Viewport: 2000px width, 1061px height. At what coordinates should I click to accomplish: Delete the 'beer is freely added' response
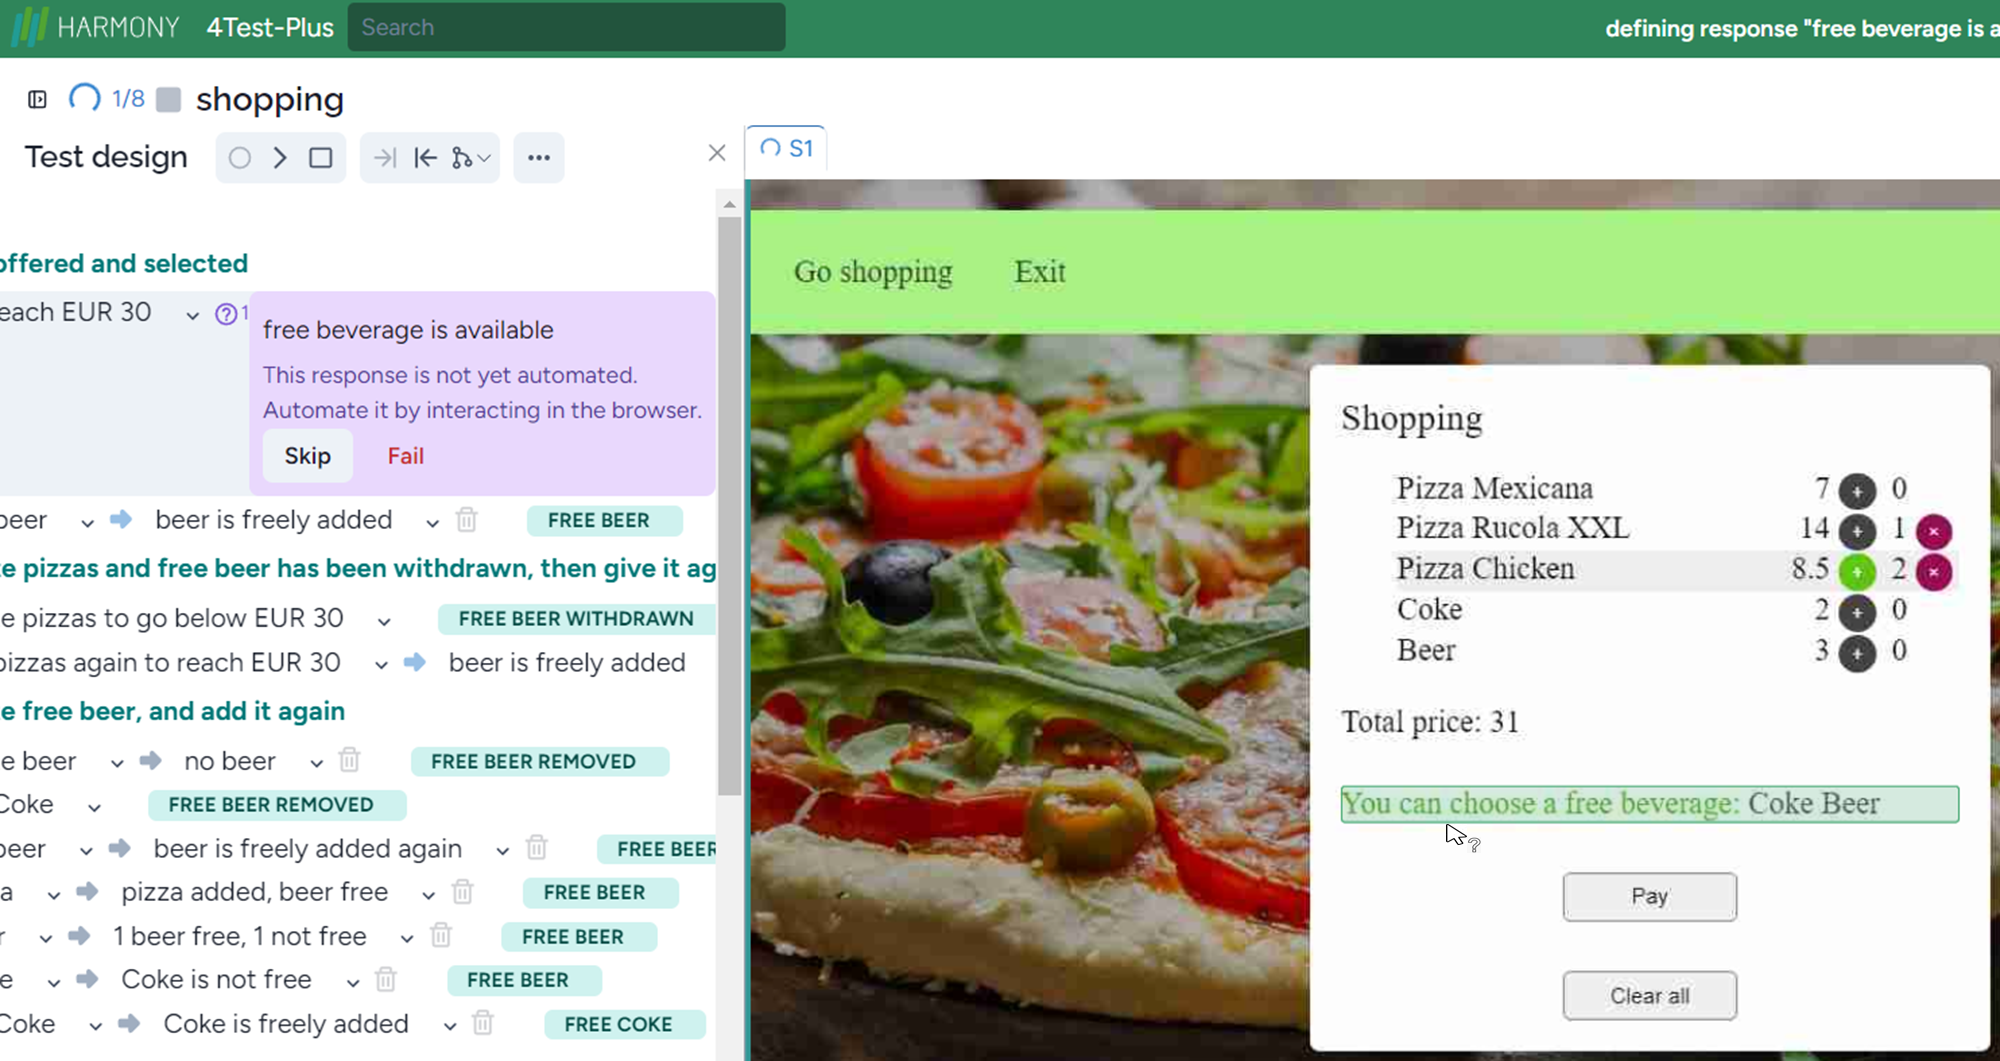pyautogui.click(x=467, y=520)
